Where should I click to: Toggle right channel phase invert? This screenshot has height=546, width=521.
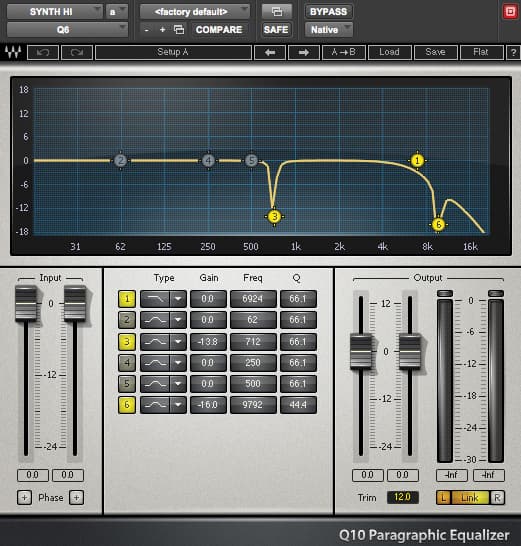[76, 498]
